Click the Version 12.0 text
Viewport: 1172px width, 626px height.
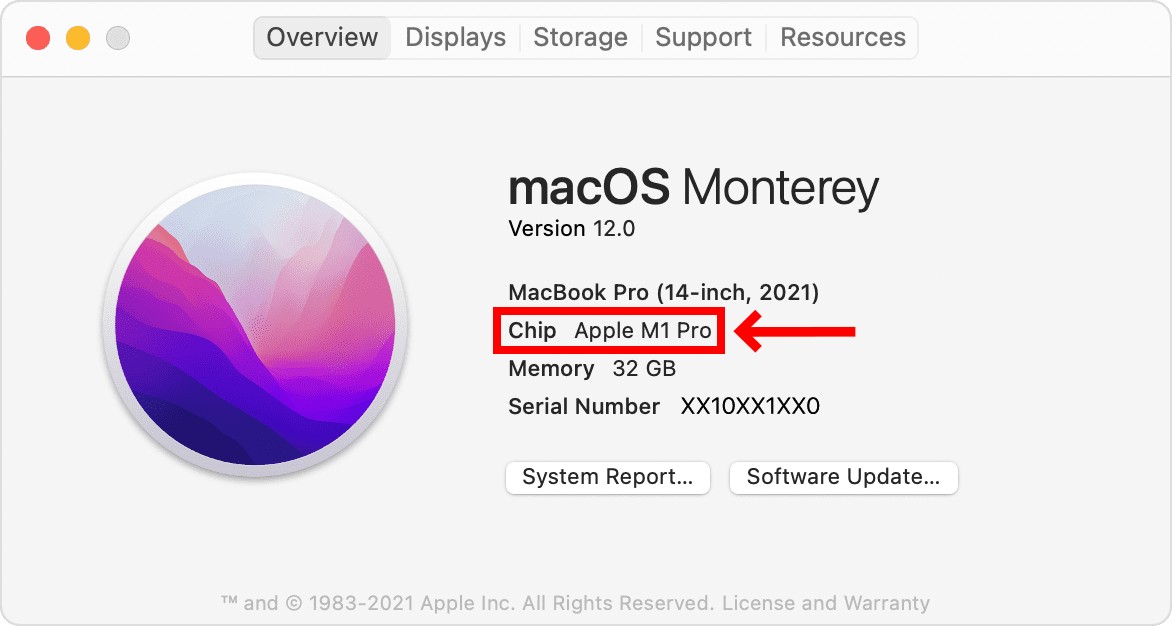pos(572,229)
